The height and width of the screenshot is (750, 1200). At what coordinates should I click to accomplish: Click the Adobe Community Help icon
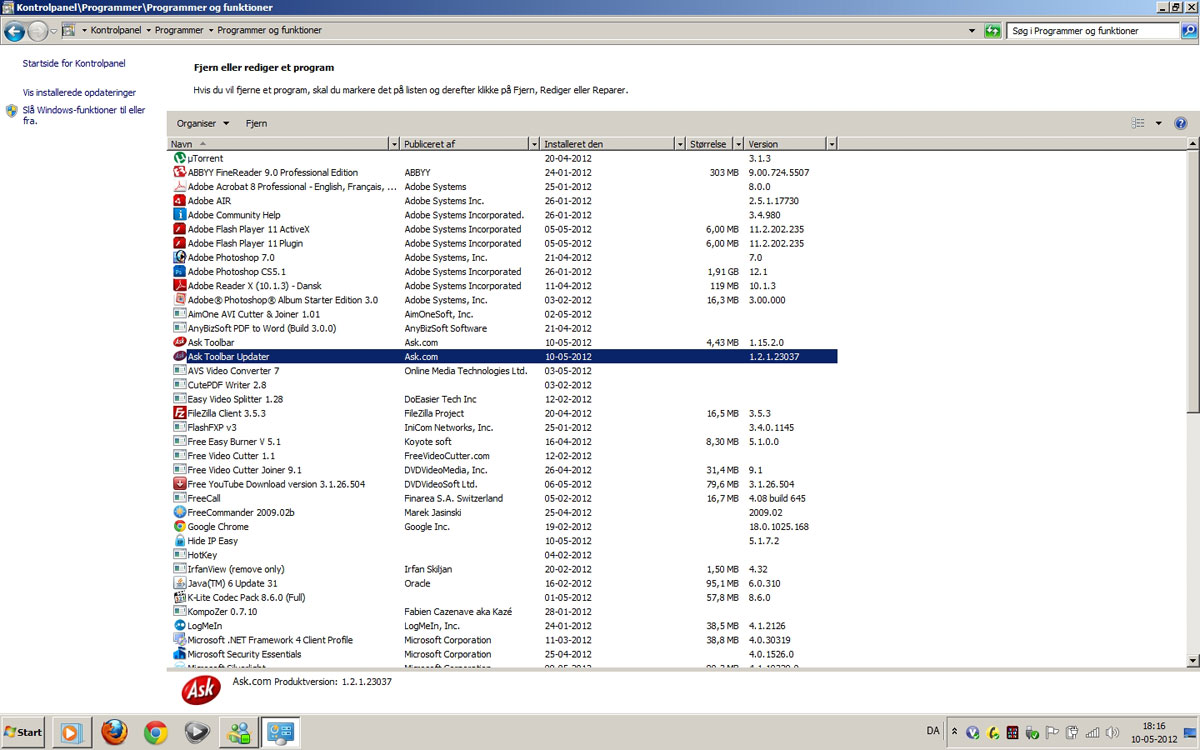coord(180,214)
